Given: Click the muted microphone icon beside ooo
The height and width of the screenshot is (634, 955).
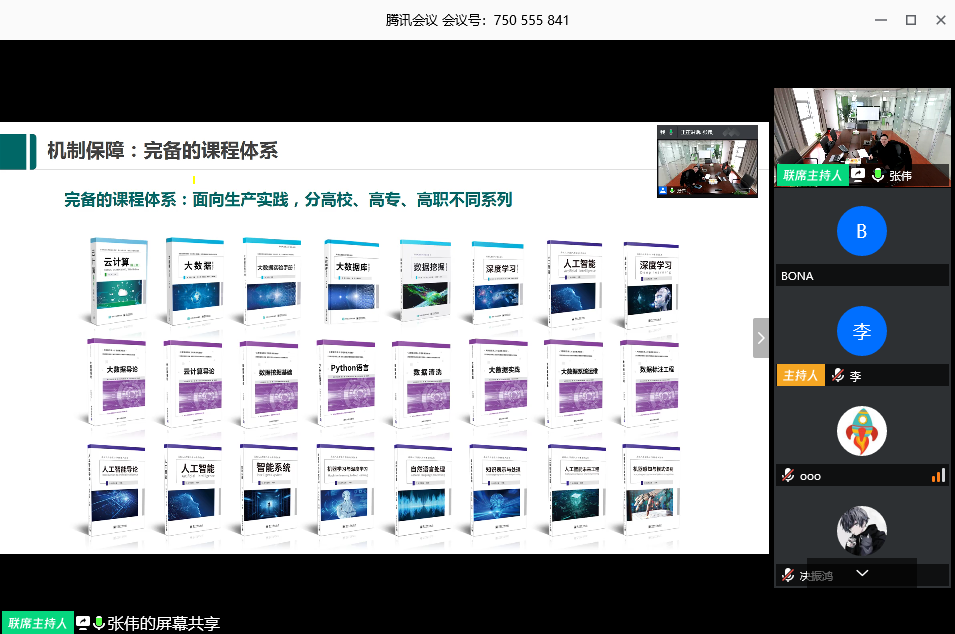Looking at the screenshot, I should click(x=788, y=476).
